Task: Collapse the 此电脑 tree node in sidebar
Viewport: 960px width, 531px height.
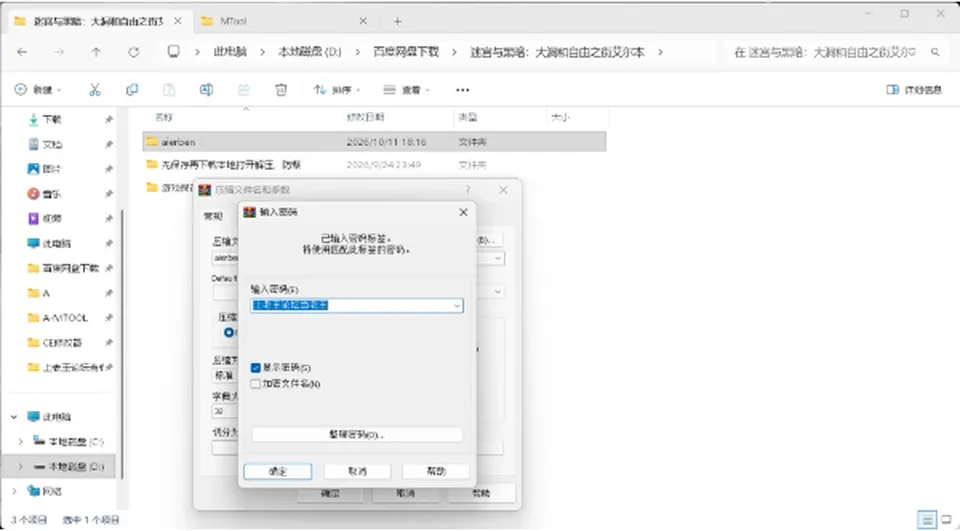Action: [x=14, y=417]
